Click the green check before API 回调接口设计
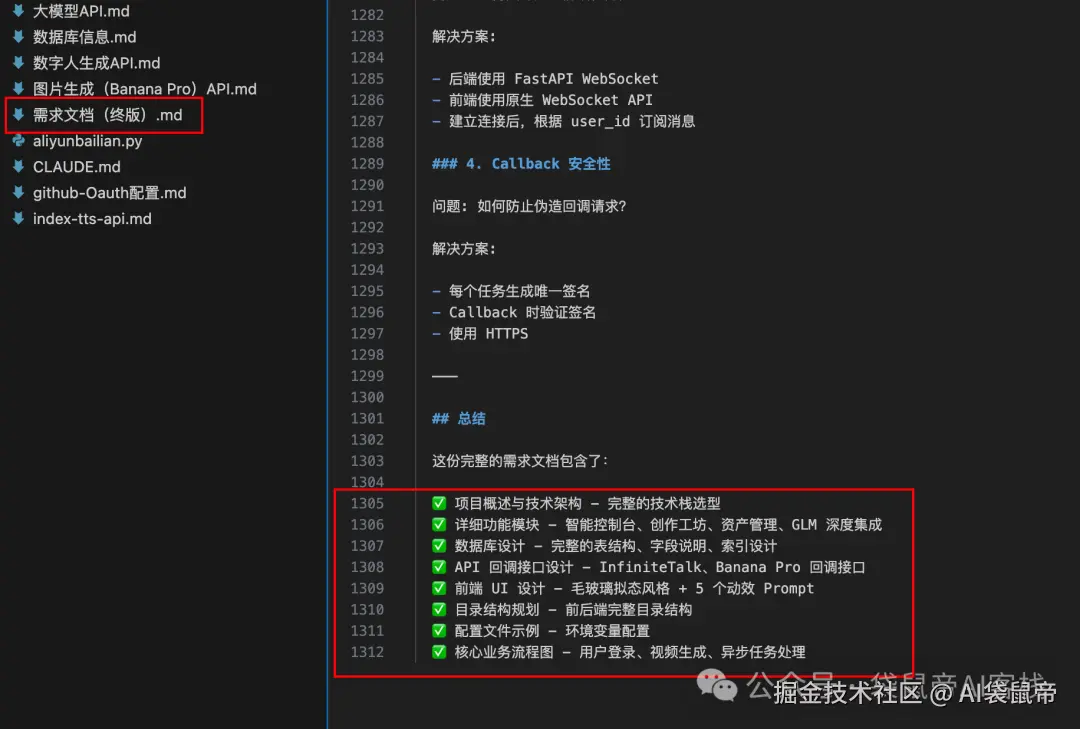Screen dimensions: 1080x729 (x=439, y=567)
